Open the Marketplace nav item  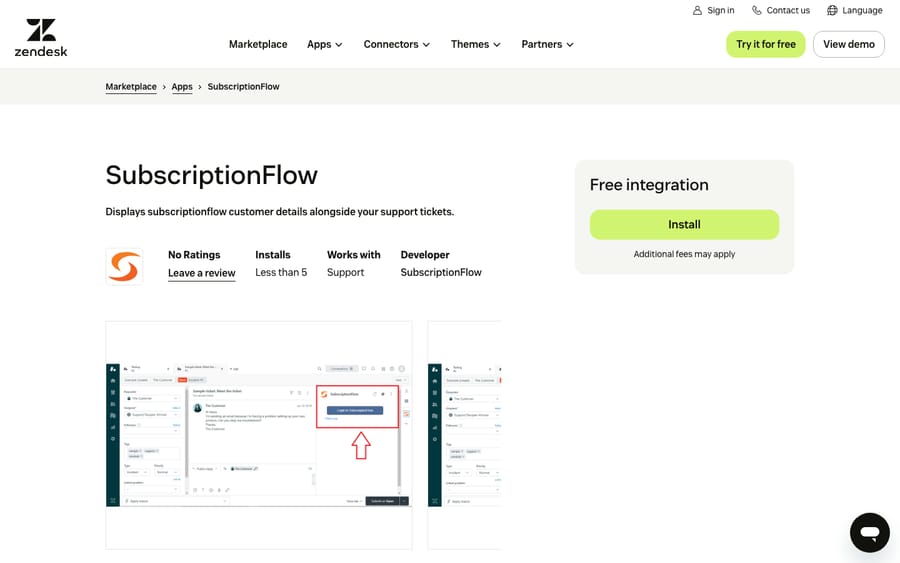click(x=258, y=44)
